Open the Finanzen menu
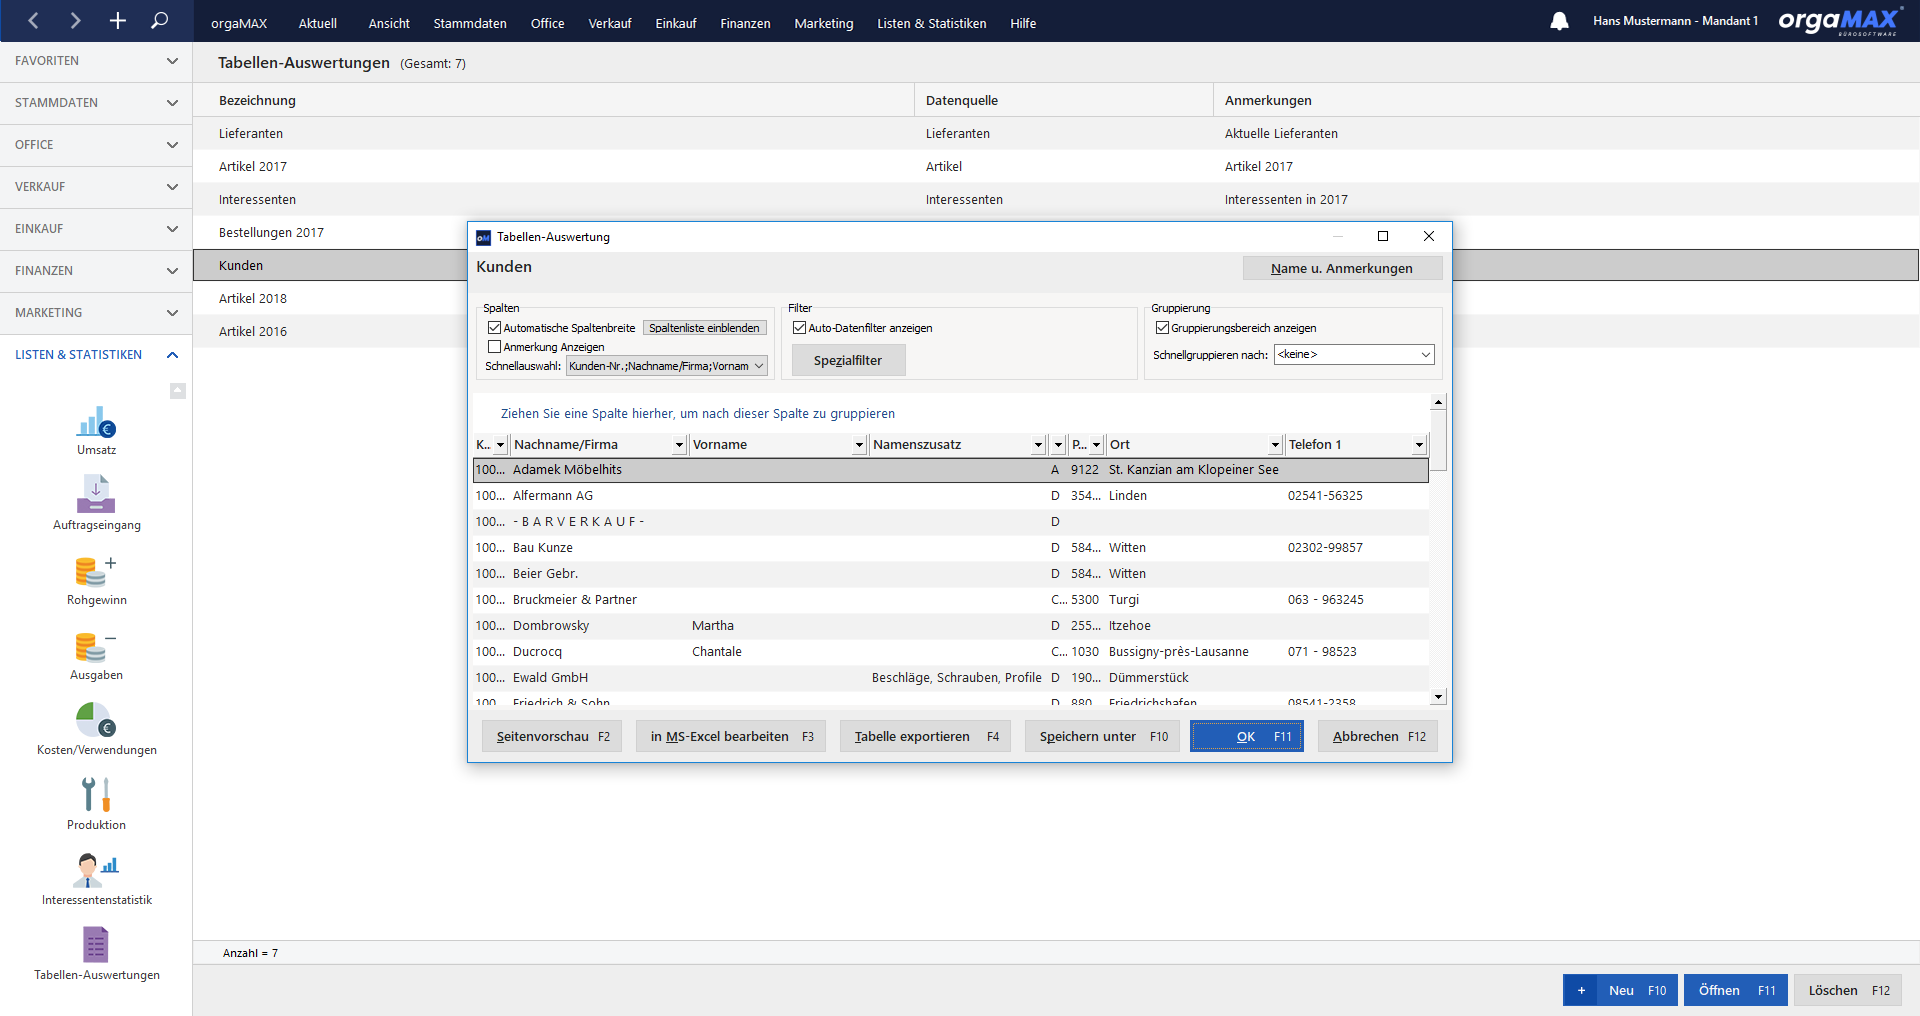1920x1016 pixels. coord(745,23)
